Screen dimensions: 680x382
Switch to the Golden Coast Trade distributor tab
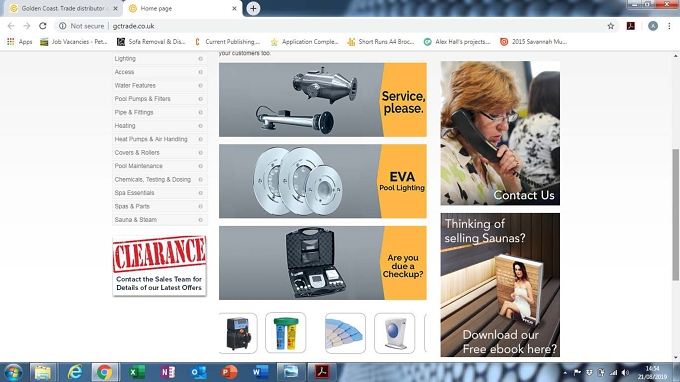(x=63, y=8)
